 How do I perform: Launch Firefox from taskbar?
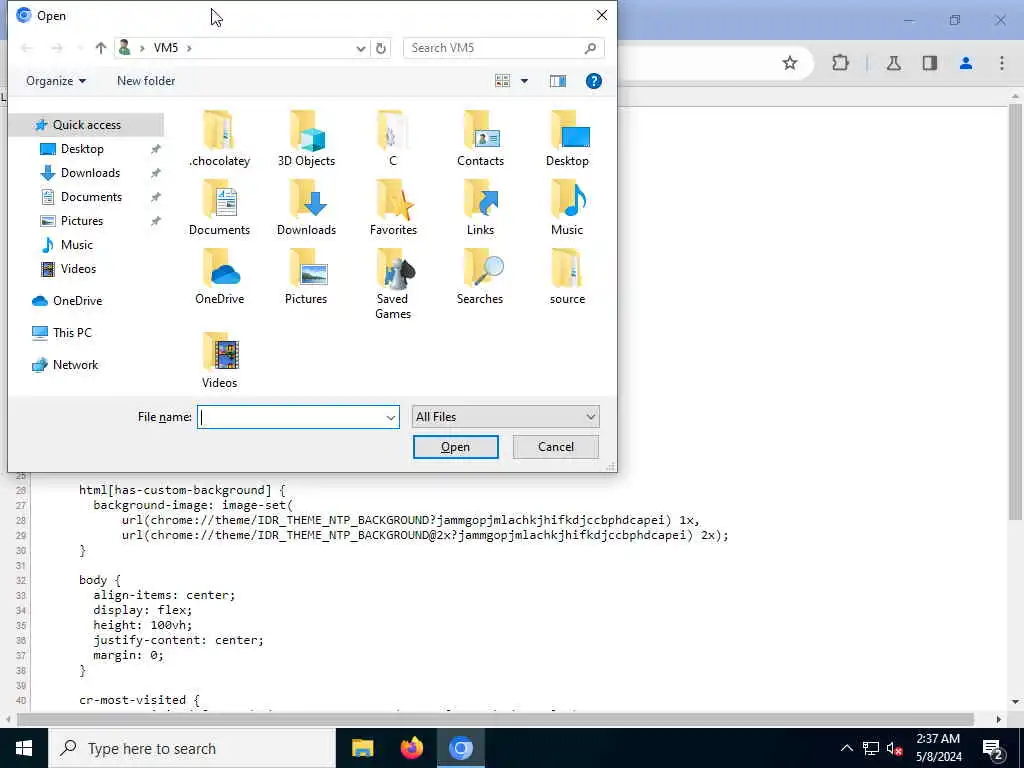411,748
